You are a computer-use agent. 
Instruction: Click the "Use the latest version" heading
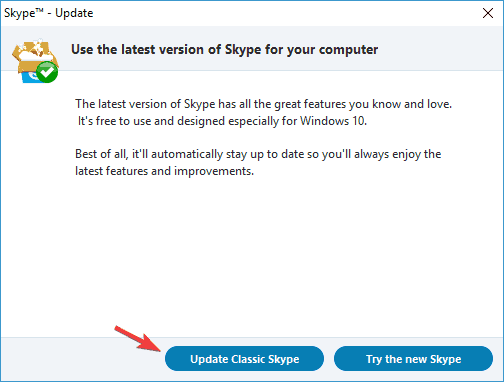point(224,50)
